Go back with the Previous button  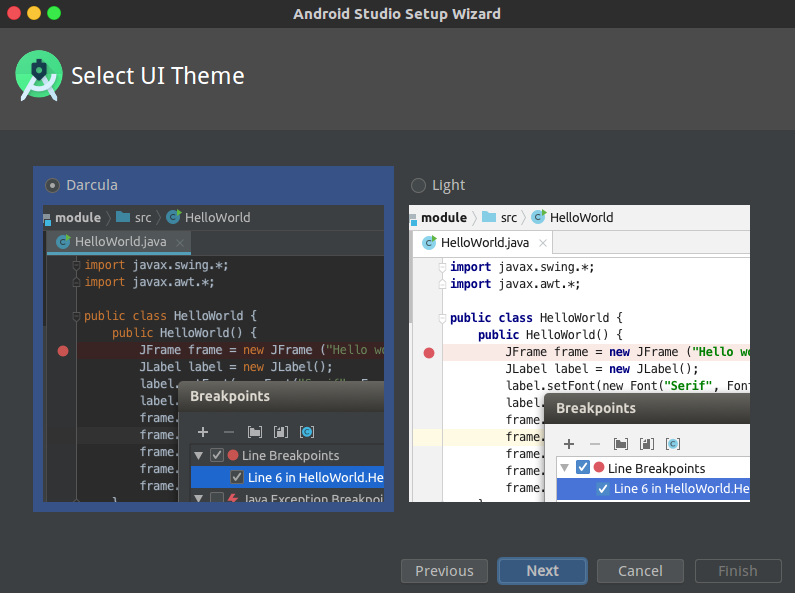pyautogui.click(x=444, y=571)
